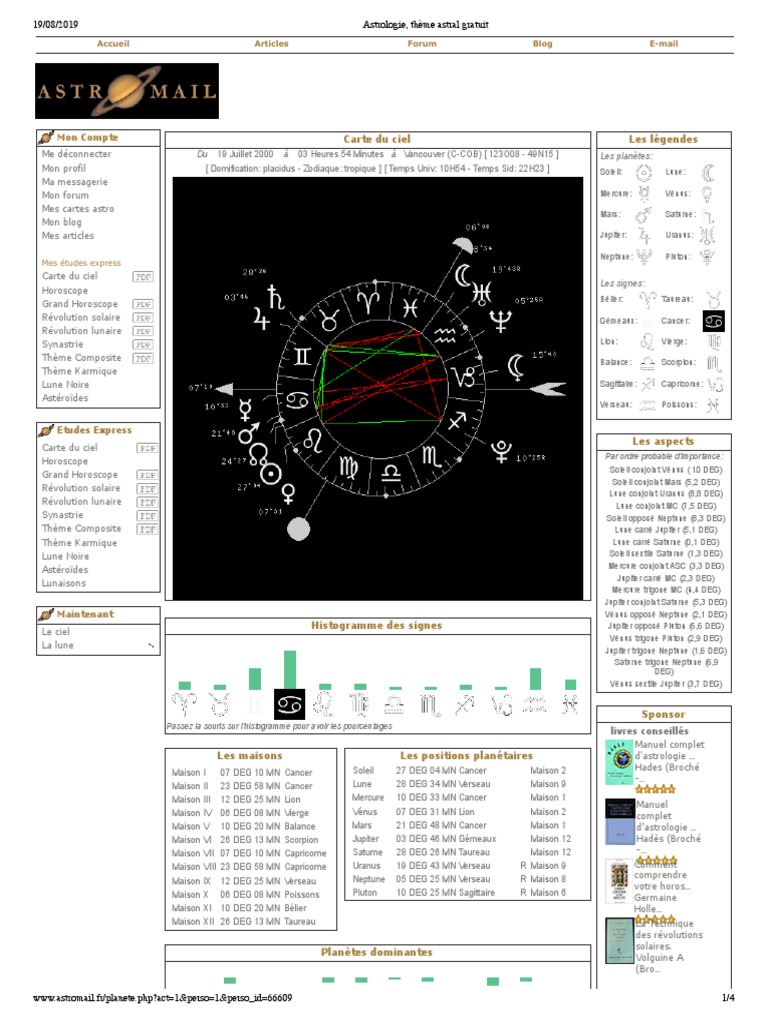Click the PDF icon next to Carte du ciel in Etudes Express
Screen dimensions: 768x1024
[147, 448]
